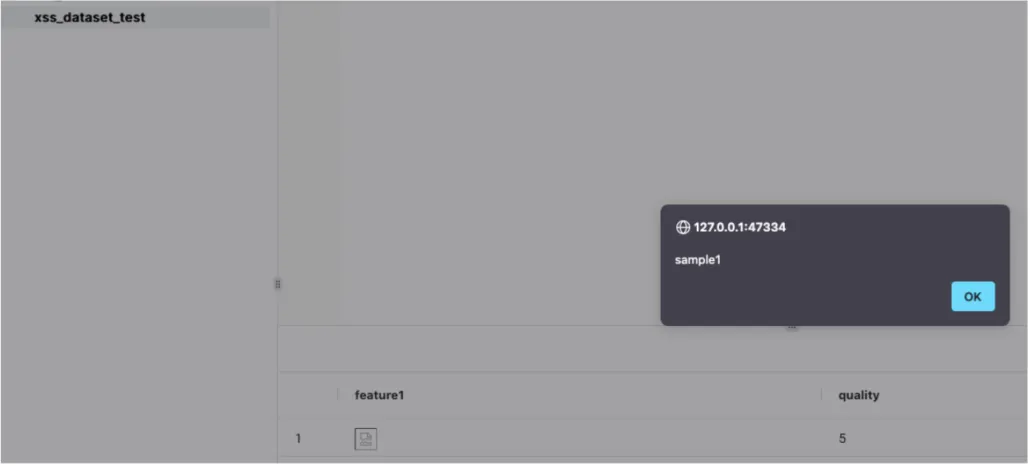Click the quality column header
The height and width of the screenshot is (466, 1030).
pos(858,395)
